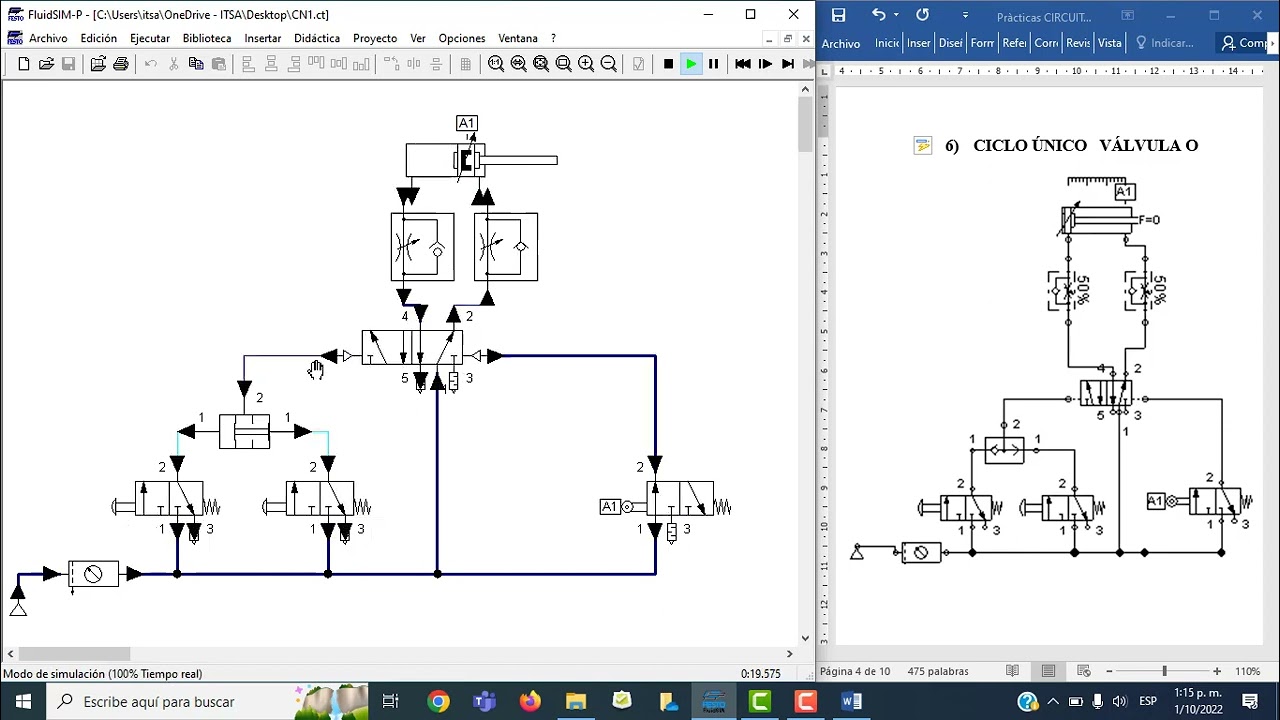Reset simulation with the rewind icon

pyautogui.click(x=743, y=64)
